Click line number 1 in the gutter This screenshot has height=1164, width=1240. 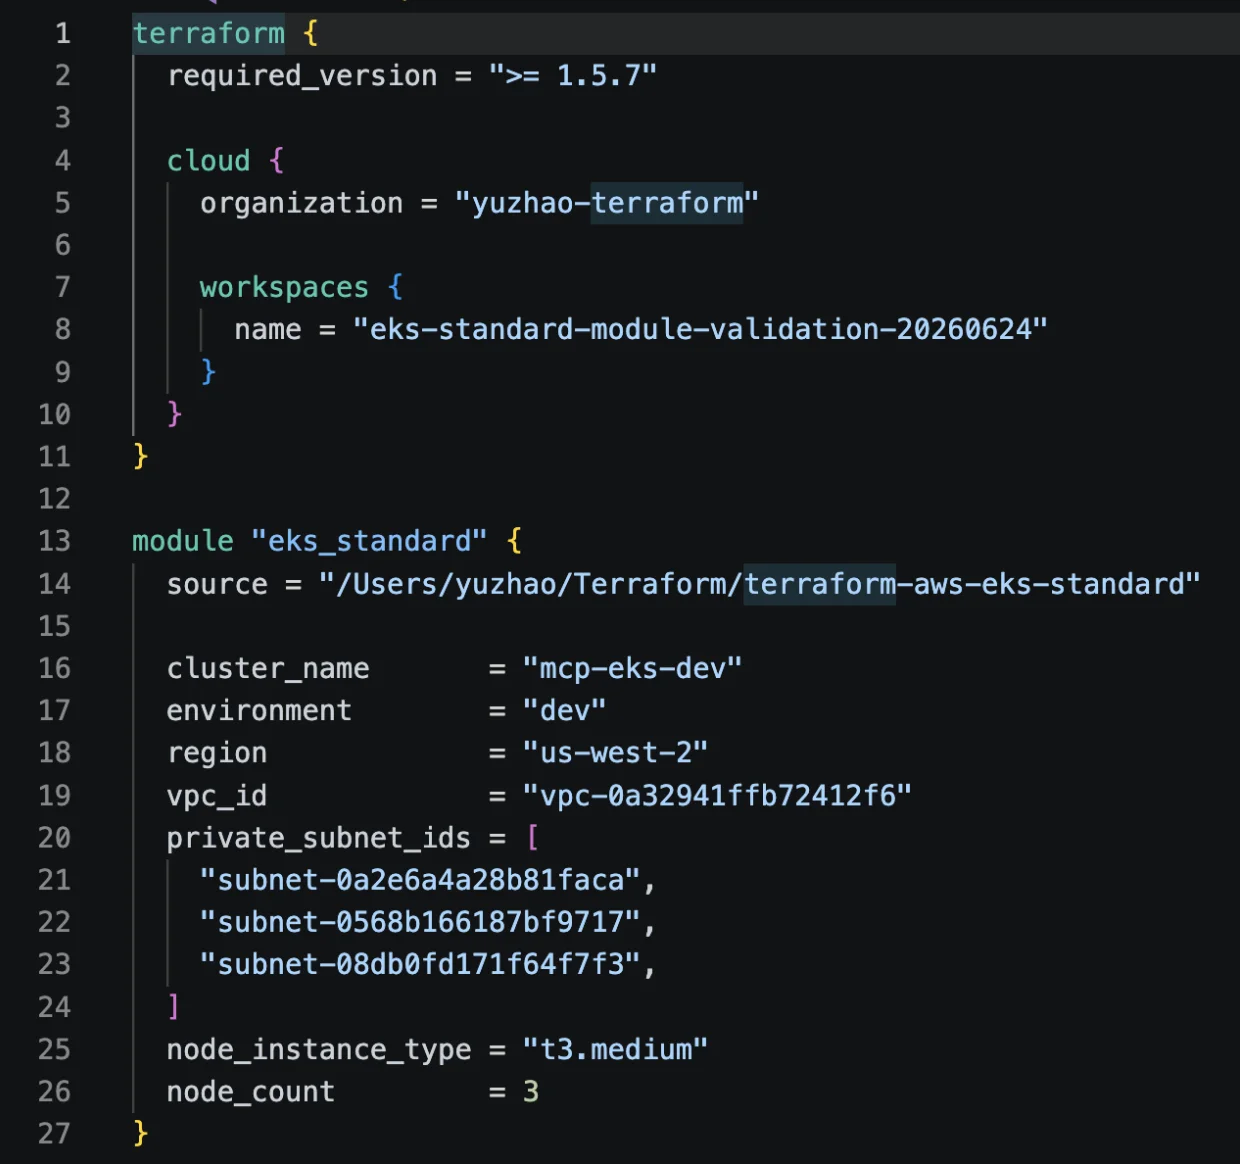pos(63,34)
